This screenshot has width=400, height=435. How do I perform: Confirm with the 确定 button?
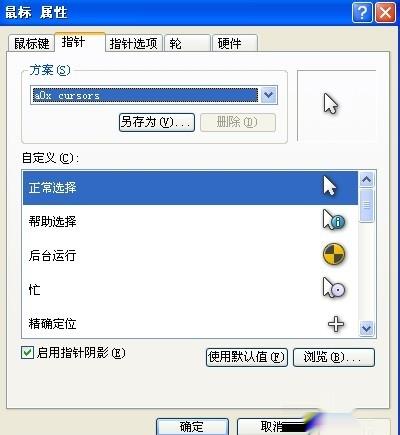(192, 426)
